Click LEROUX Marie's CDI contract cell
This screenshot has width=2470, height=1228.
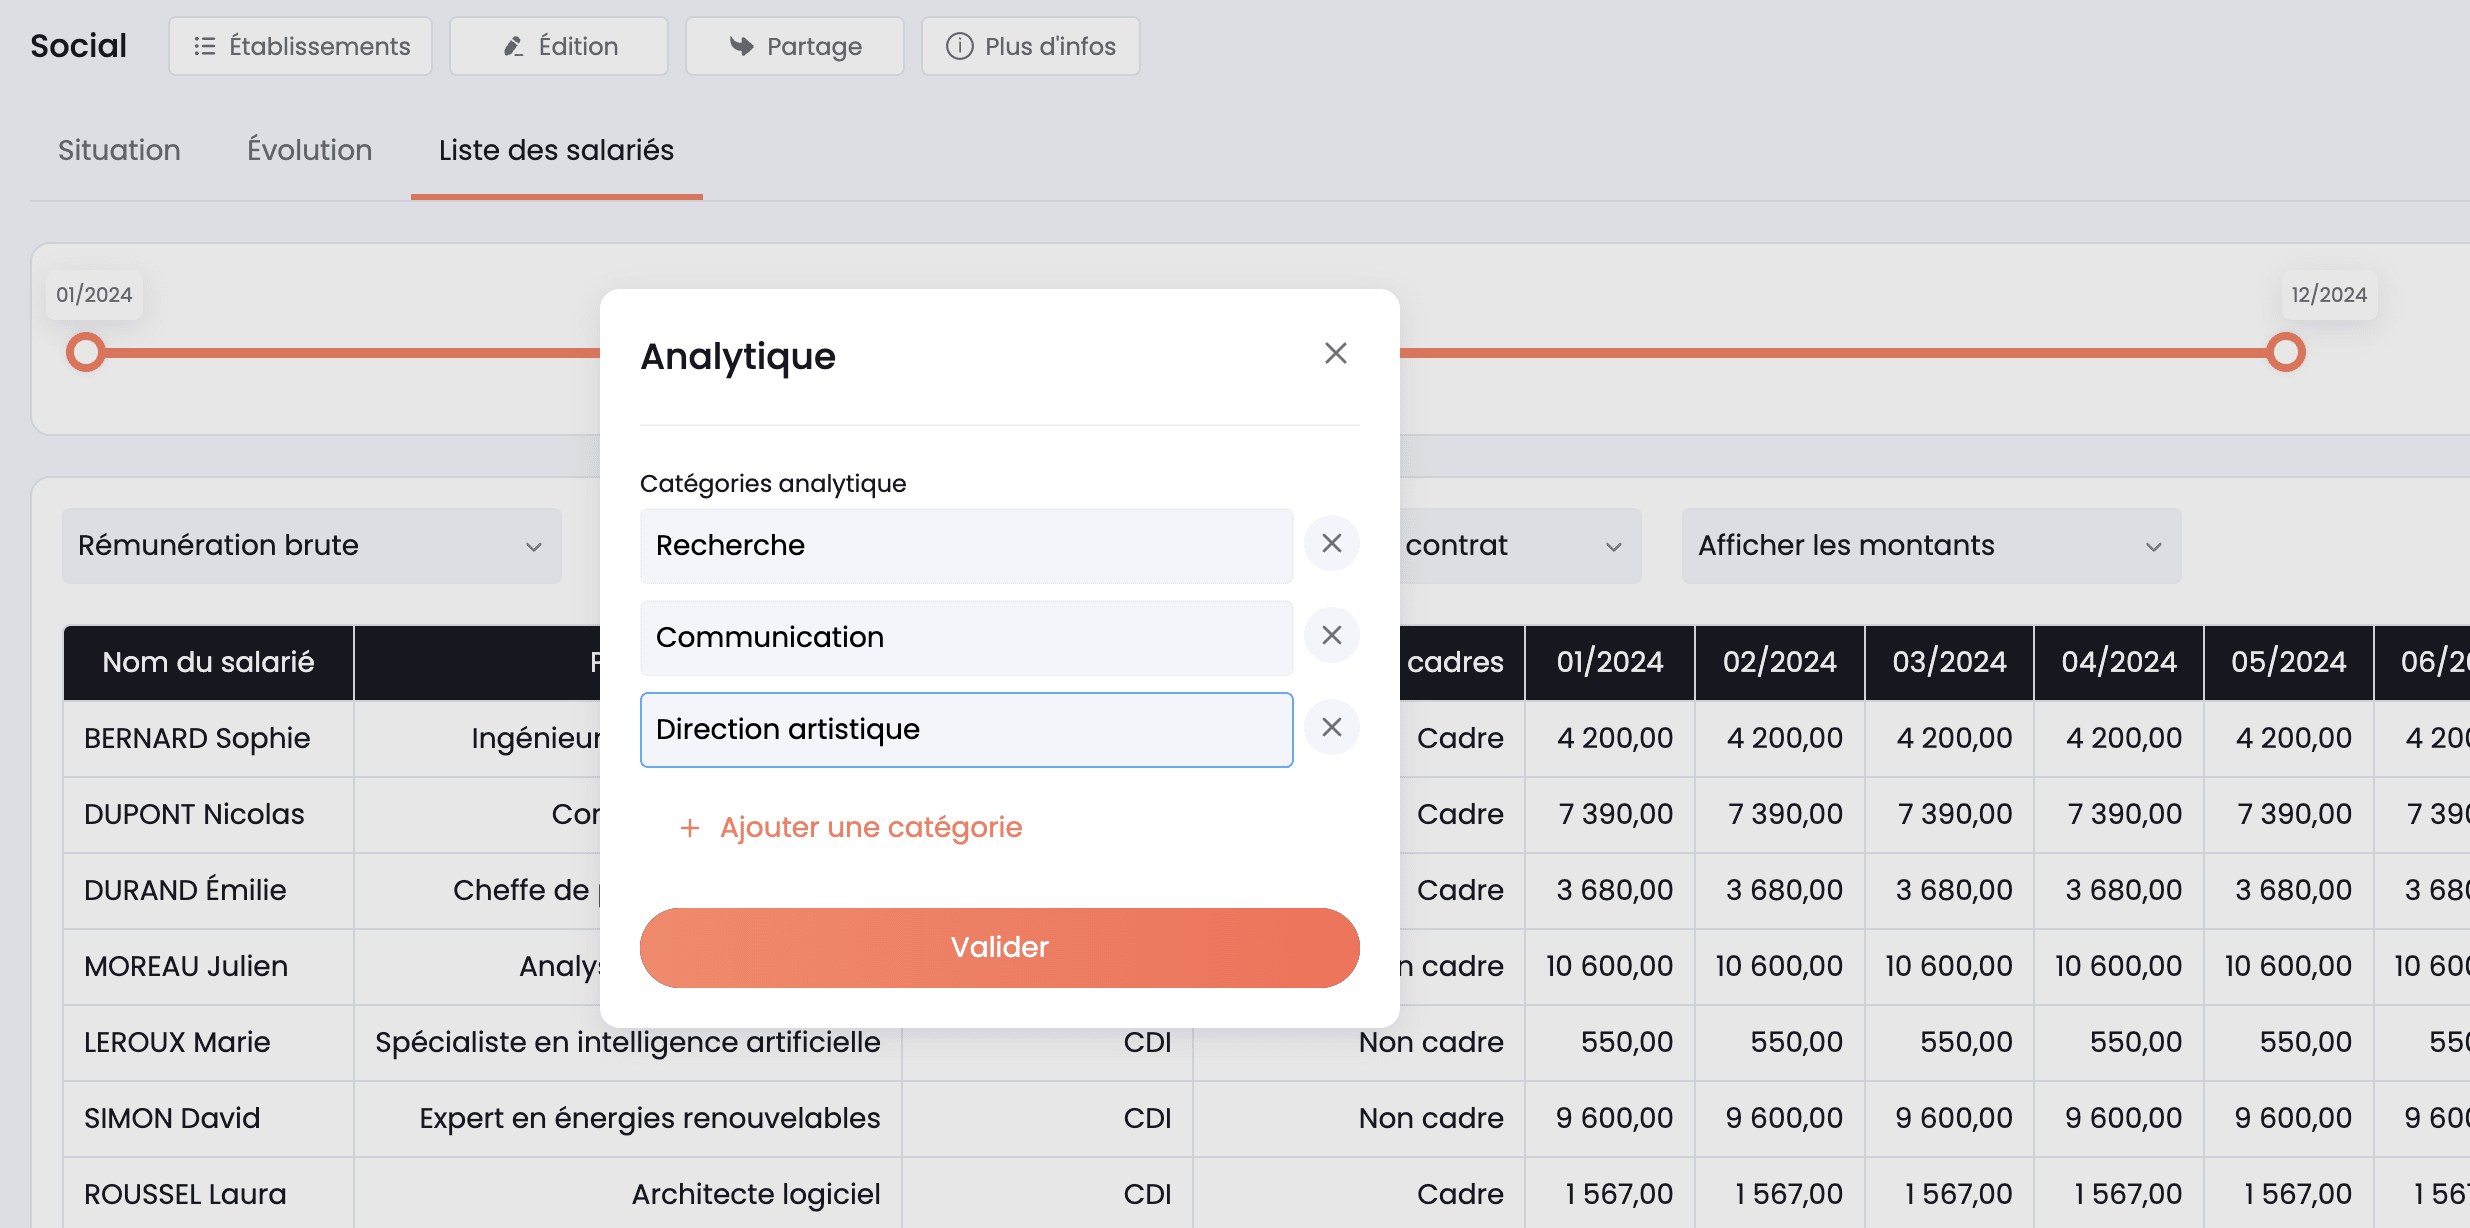pos(1047,1042)
